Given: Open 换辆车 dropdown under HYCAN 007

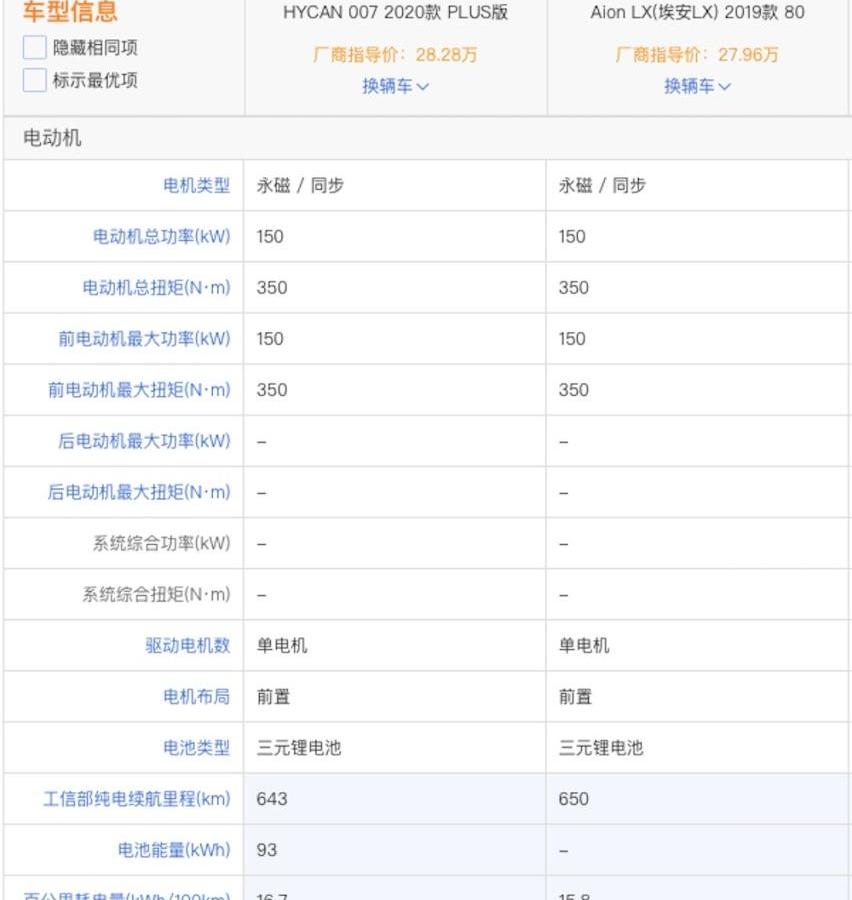Looking at the screenshot, I should [396, 86].
